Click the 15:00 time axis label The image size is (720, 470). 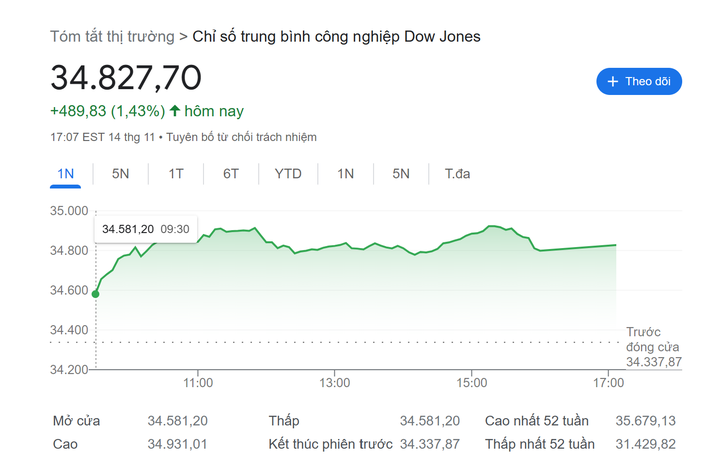[472, 383]
